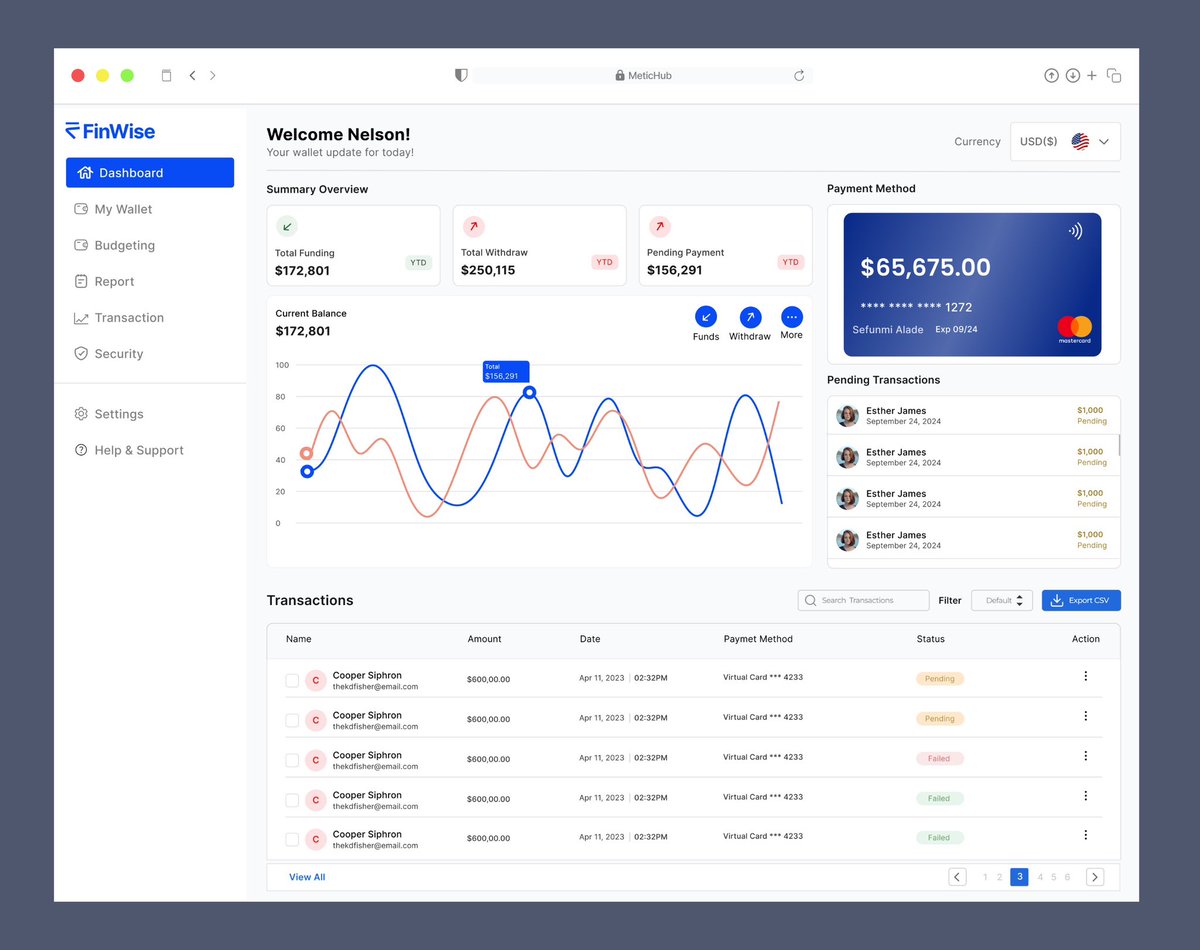Open the Default filter dropdown

[1002, 600]
